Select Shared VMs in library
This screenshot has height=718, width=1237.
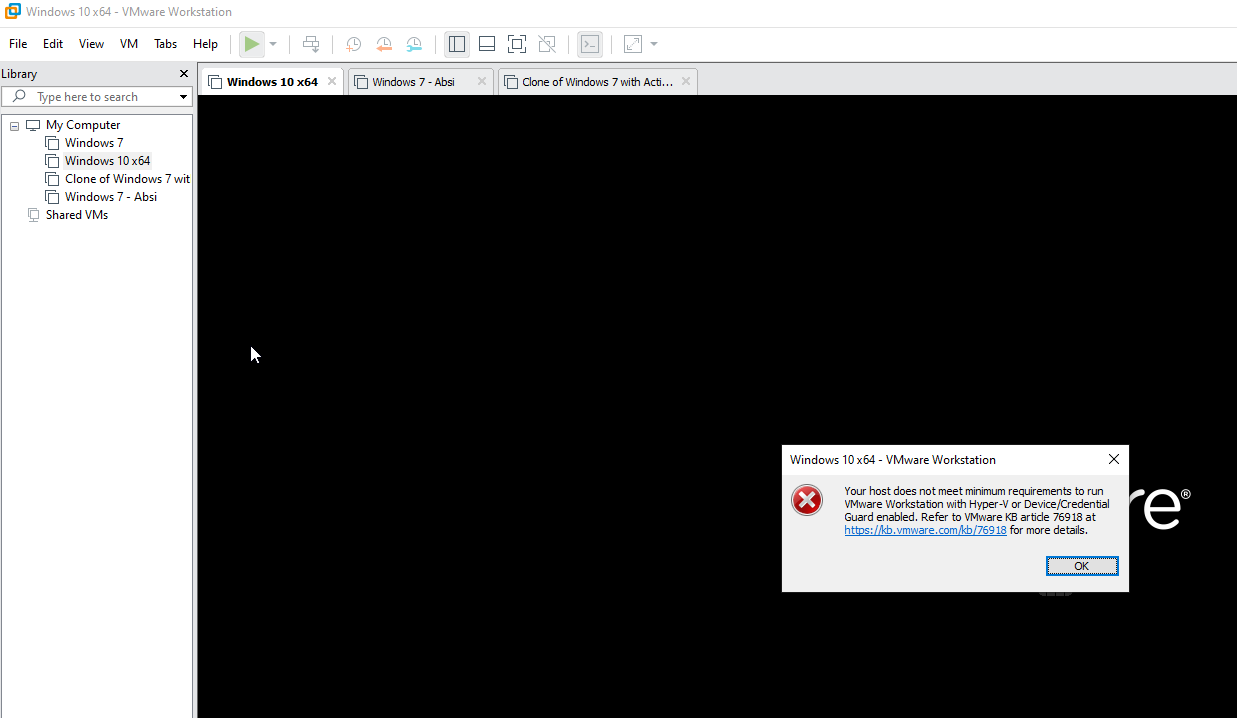77,215
